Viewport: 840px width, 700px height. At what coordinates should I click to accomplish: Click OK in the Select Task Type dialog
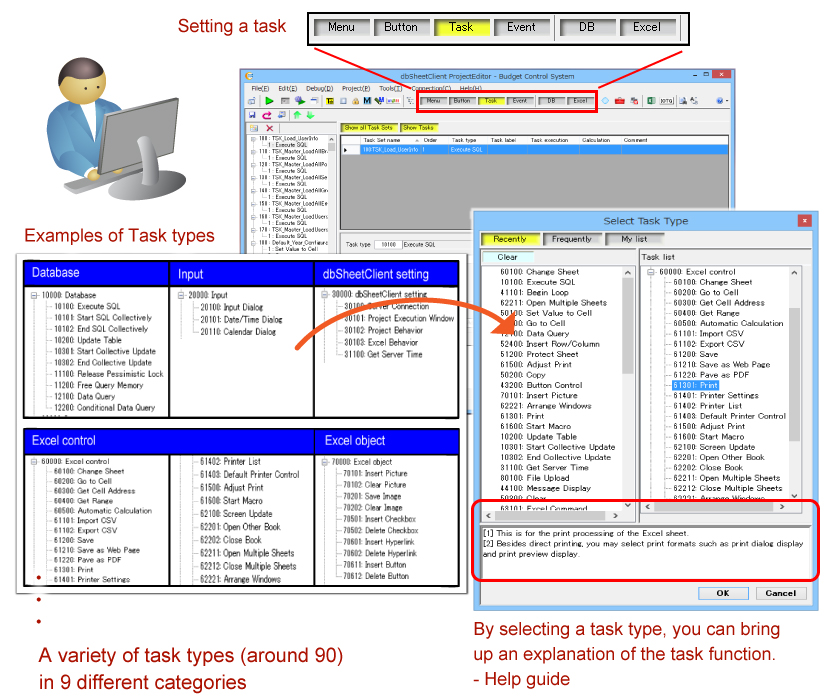click(722, 593)
